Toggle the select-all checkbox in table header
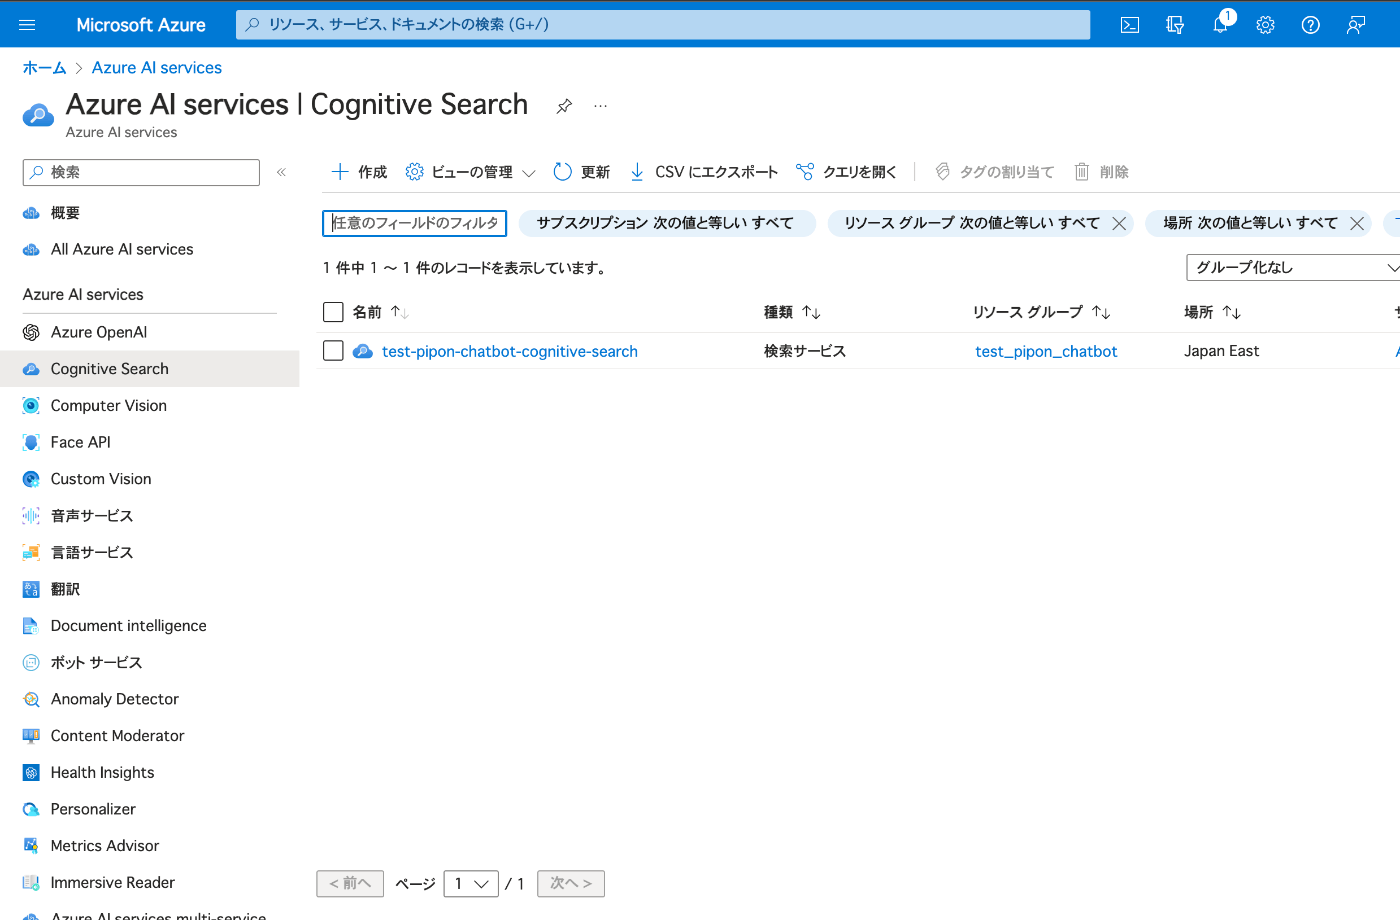The height and width of the screenshot is (920, 1400). coord(333,312)
